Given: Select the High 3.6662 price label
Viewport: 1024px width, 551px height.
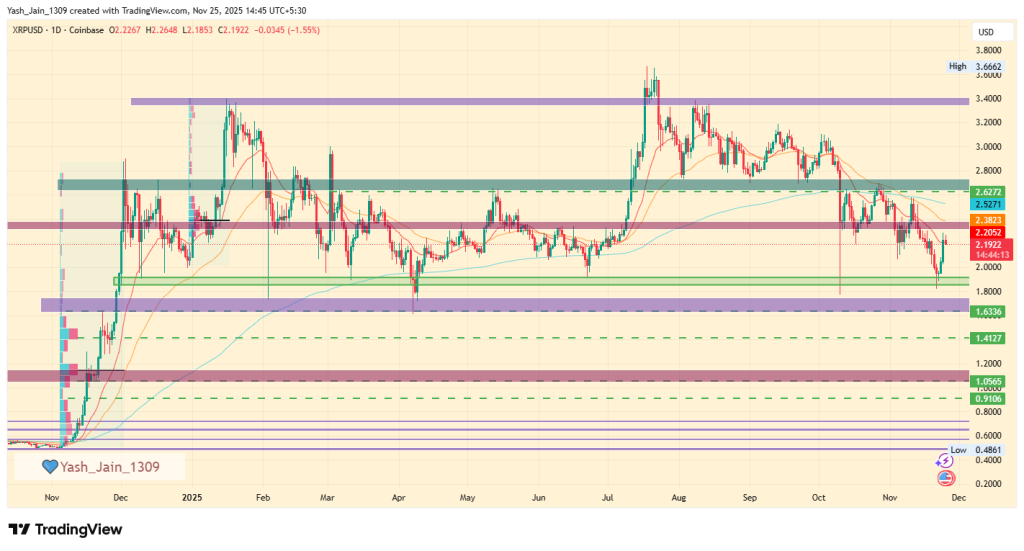Looking at the screenshot, I should tap(973, 66).
